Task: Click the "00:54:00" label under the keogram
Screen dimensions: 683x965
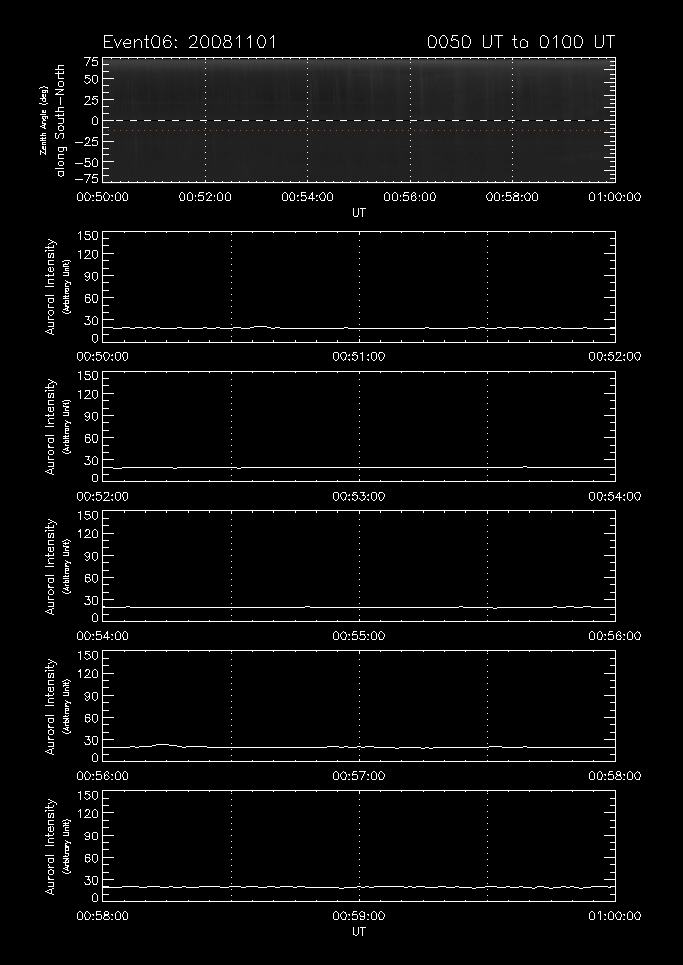Action: coord(307,197)
